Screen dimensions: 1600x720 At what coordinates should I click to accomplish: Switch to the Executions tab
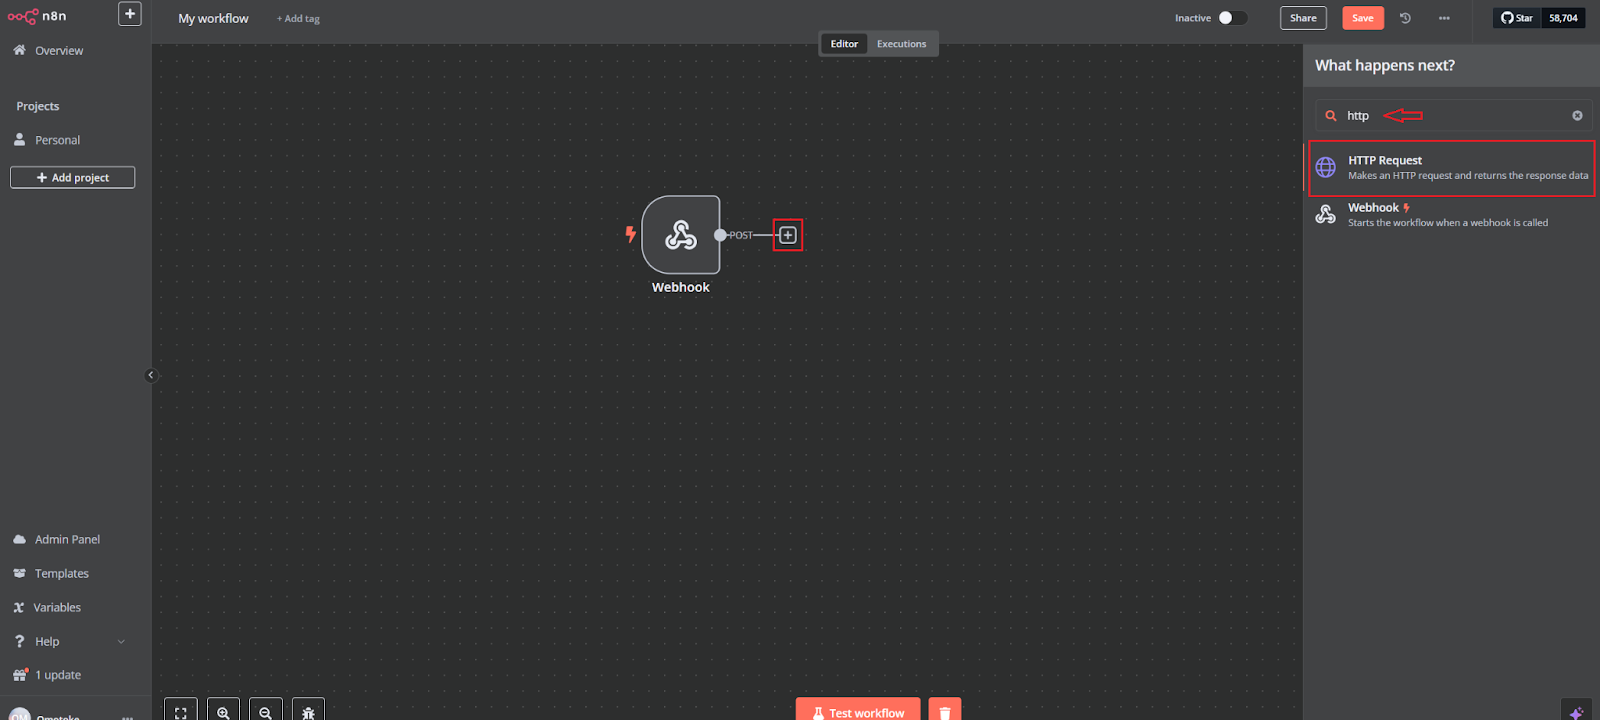coord(901,44)
